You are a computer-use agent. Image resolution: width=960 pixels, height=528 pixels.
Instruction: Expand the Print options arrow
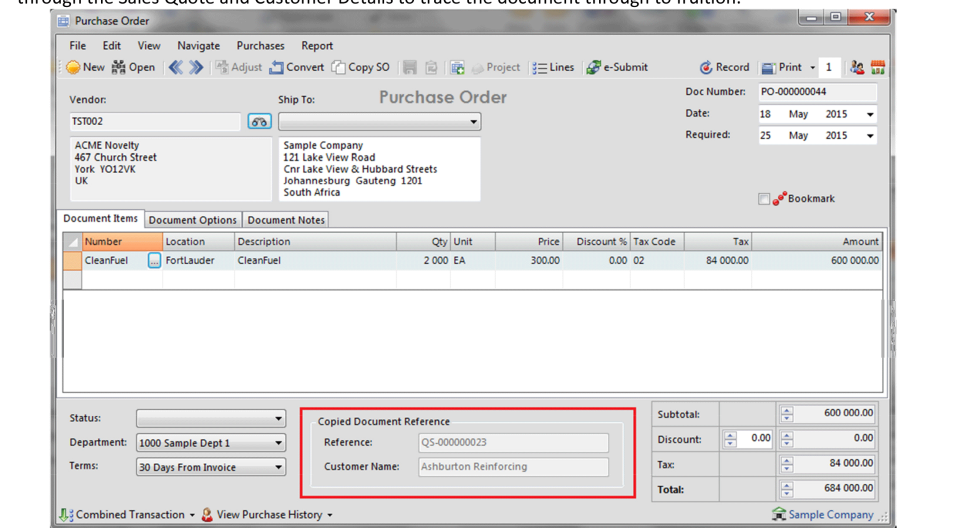pos(812,68)
